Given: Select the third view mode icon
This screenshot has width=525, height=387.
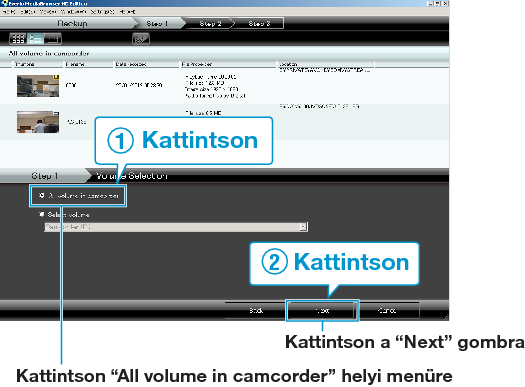Looking at the screenshot, I should coord(53,39).
